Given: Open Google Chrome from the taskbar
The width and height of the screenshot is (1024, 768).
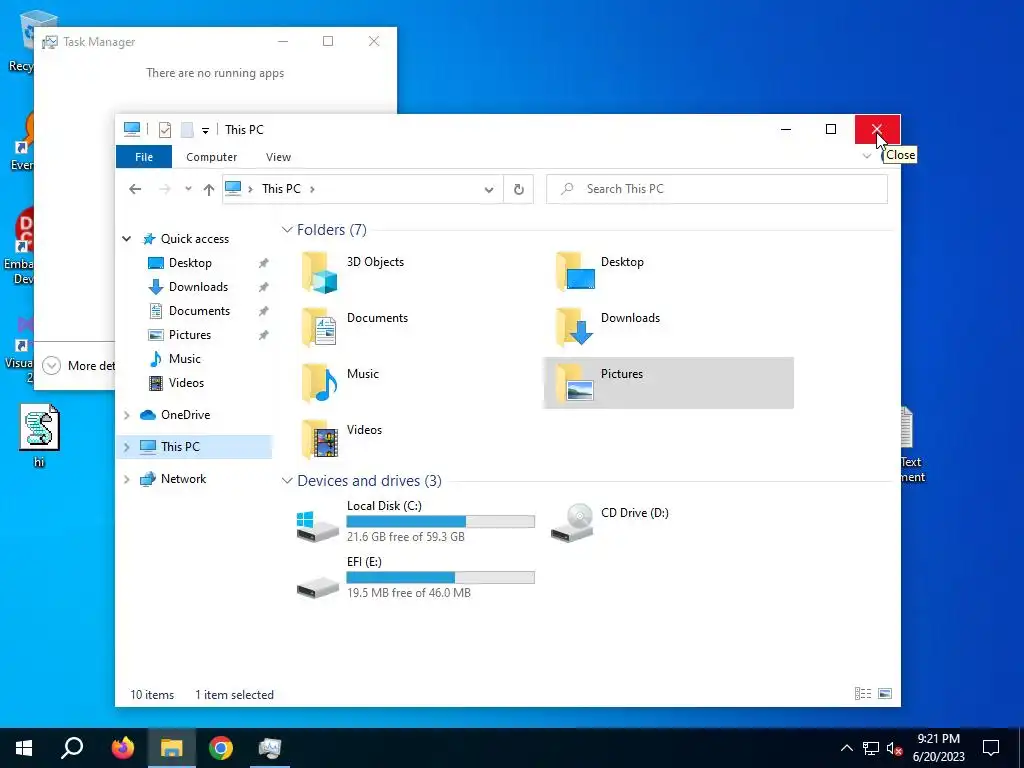Looking at the screenshot, I should [221, 748].
